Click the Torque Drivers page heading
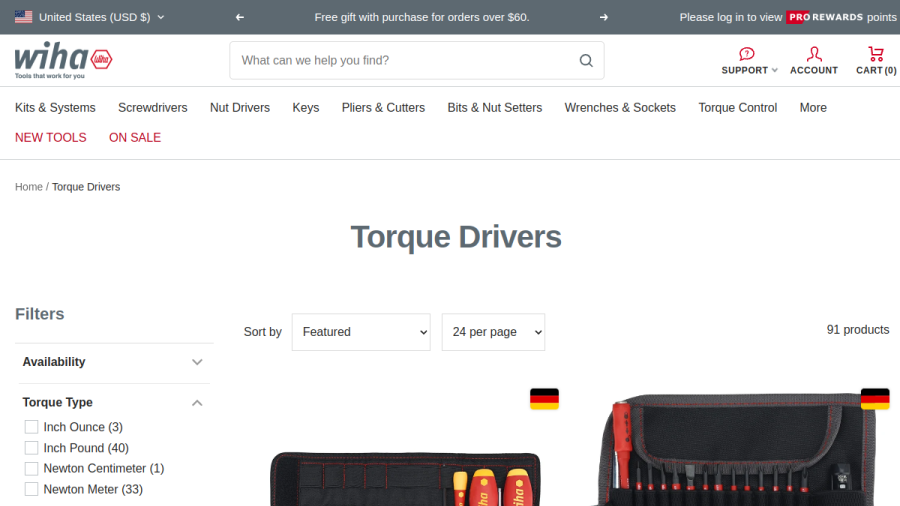900x506 pixels. (x=456, y=237)
